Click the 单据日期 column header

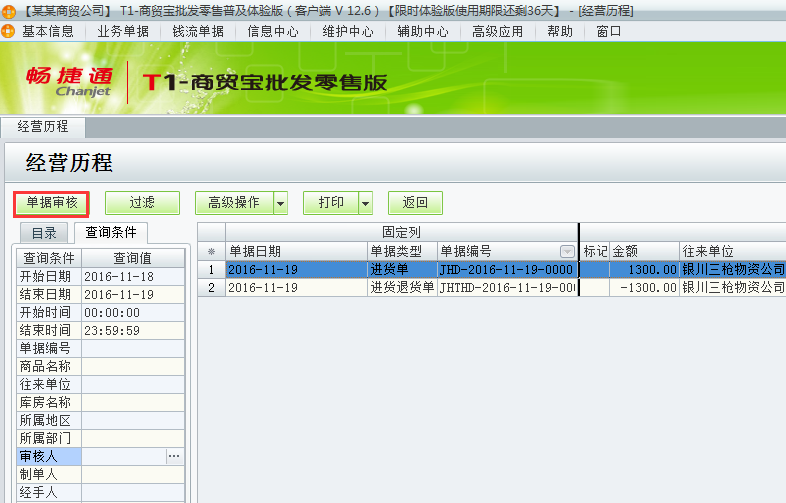click(296, 251)
